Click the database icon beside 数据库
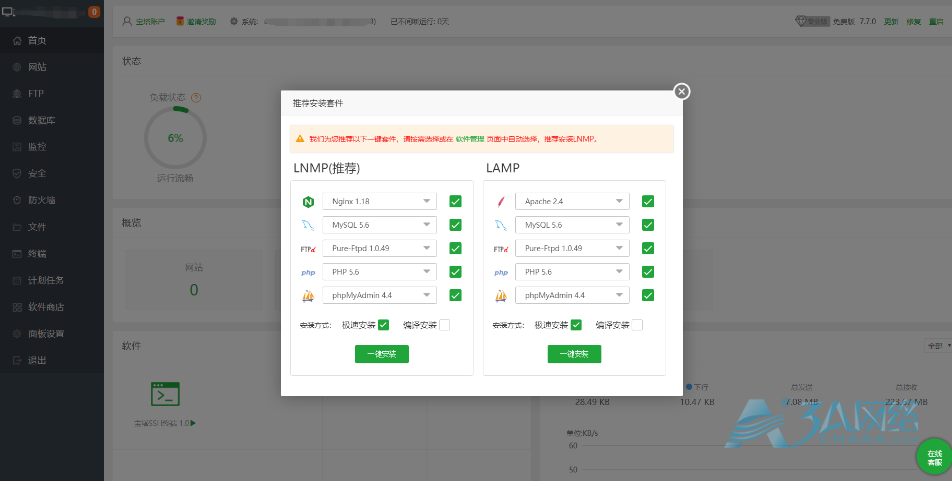The width and height of the screenshot is (952, 481). (17, 120)
